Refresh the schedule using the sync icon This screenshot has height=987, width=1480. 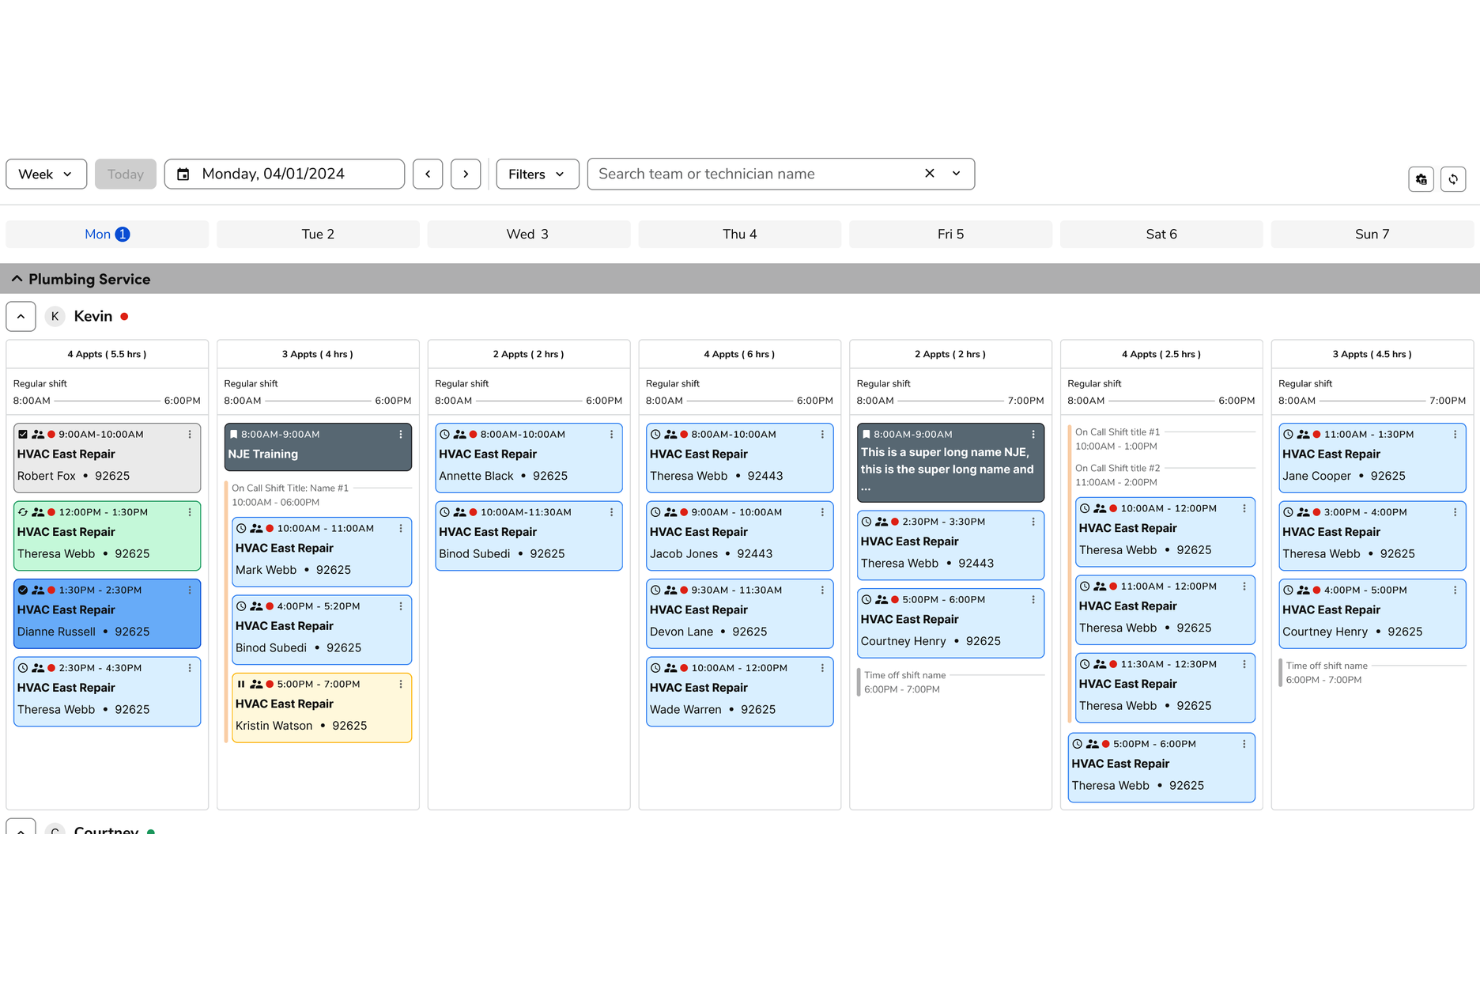[1453, 179]
